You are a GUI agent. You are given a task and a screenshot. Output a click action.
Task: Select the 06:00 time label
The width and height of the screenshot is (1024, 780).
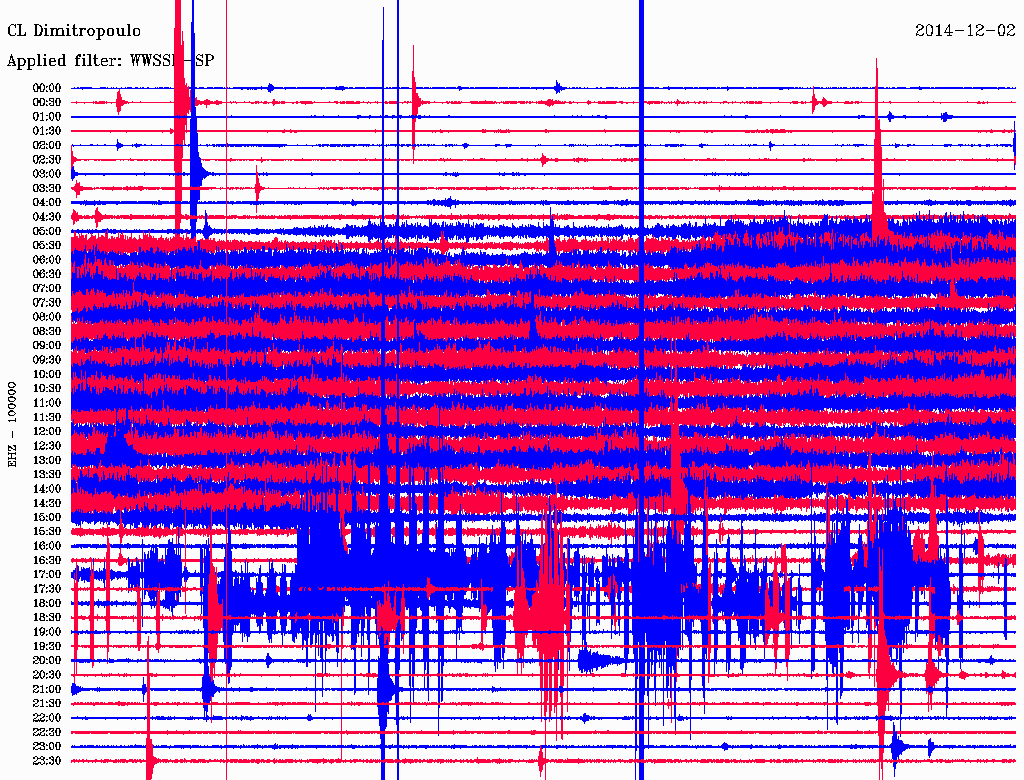point(47,259)
